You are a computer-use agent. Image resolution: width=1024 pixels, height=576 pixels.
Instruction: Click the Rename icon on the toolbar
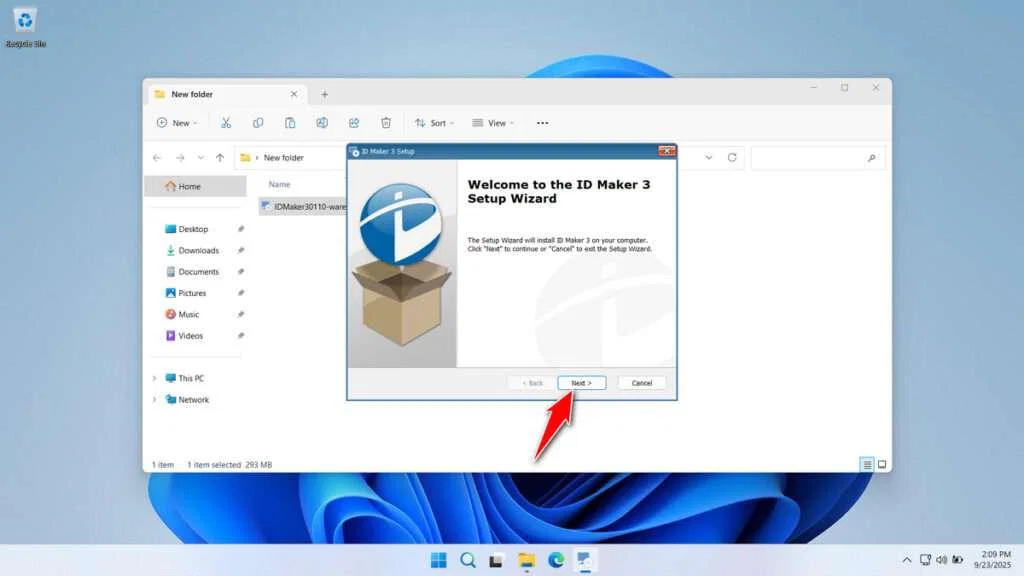tap(322, 122)
